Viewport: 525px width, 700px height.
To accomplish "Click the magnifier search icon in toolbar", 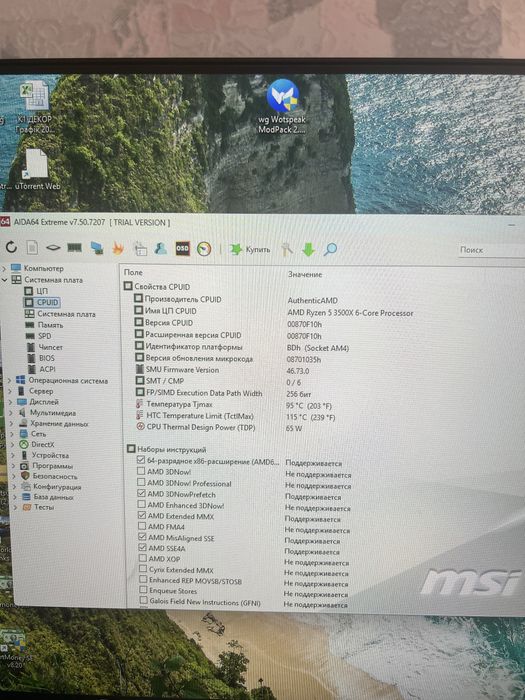I will click(x=330, y=249).
